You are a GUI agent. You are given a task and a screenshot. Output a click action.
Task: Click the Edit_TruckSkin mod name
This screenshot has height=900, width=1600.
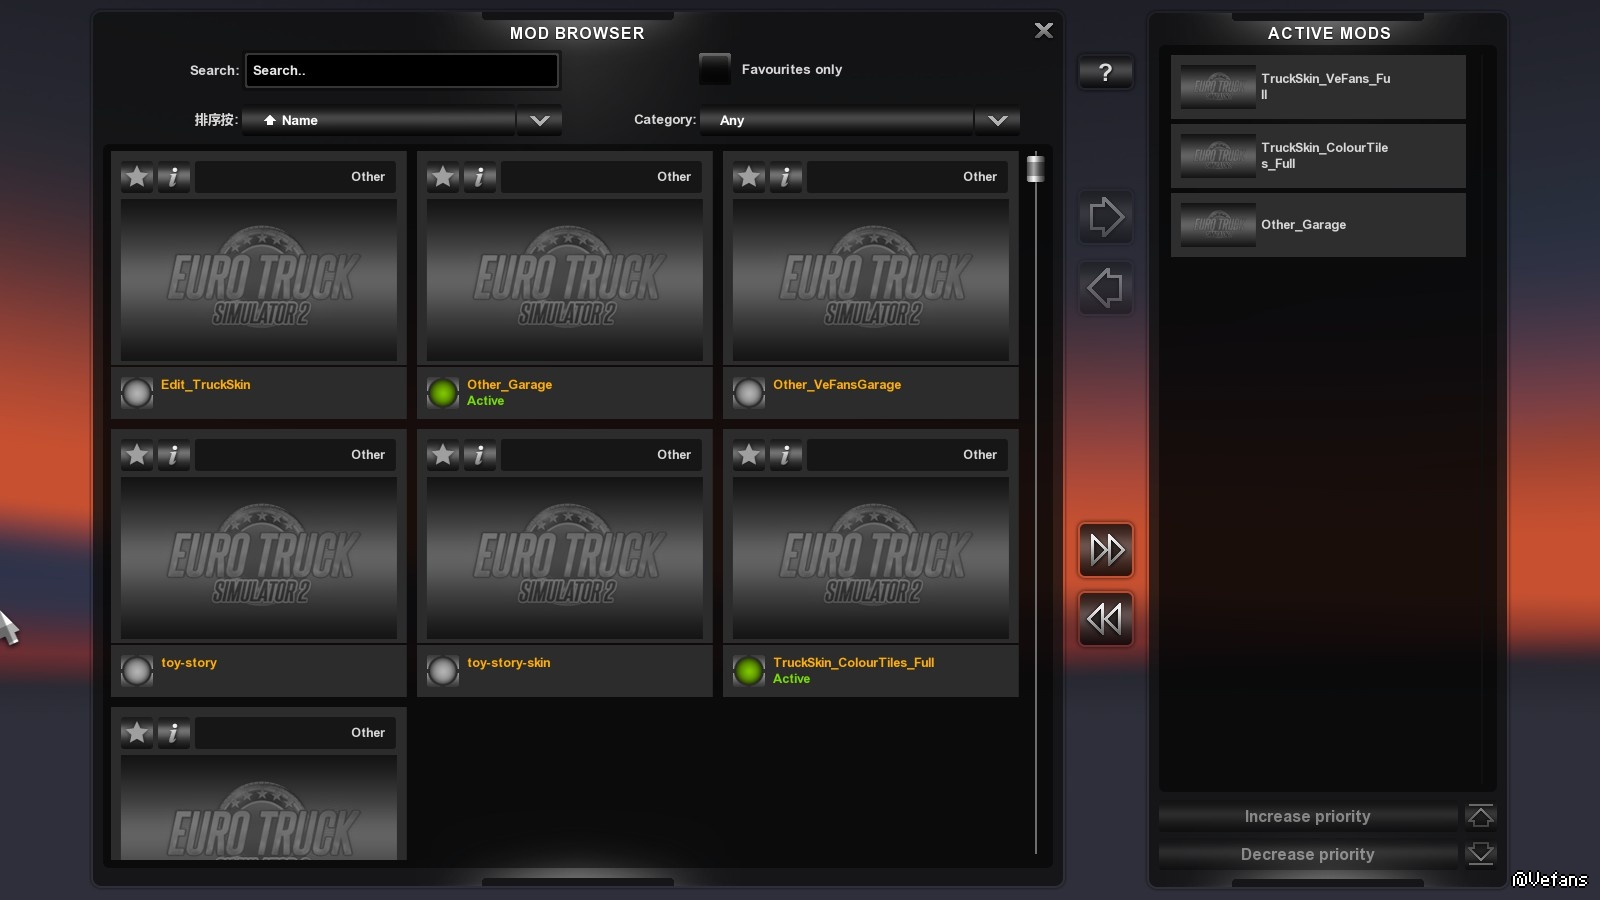[x=206, y=385]
